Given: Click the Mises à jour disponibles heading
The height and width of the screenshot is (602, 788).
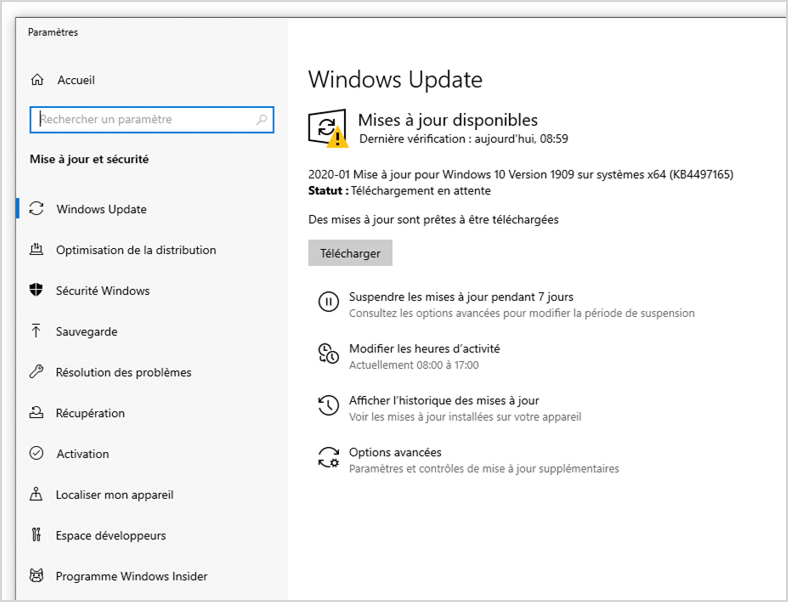Looking at the screenshot, I should click(x=448, y=120).
